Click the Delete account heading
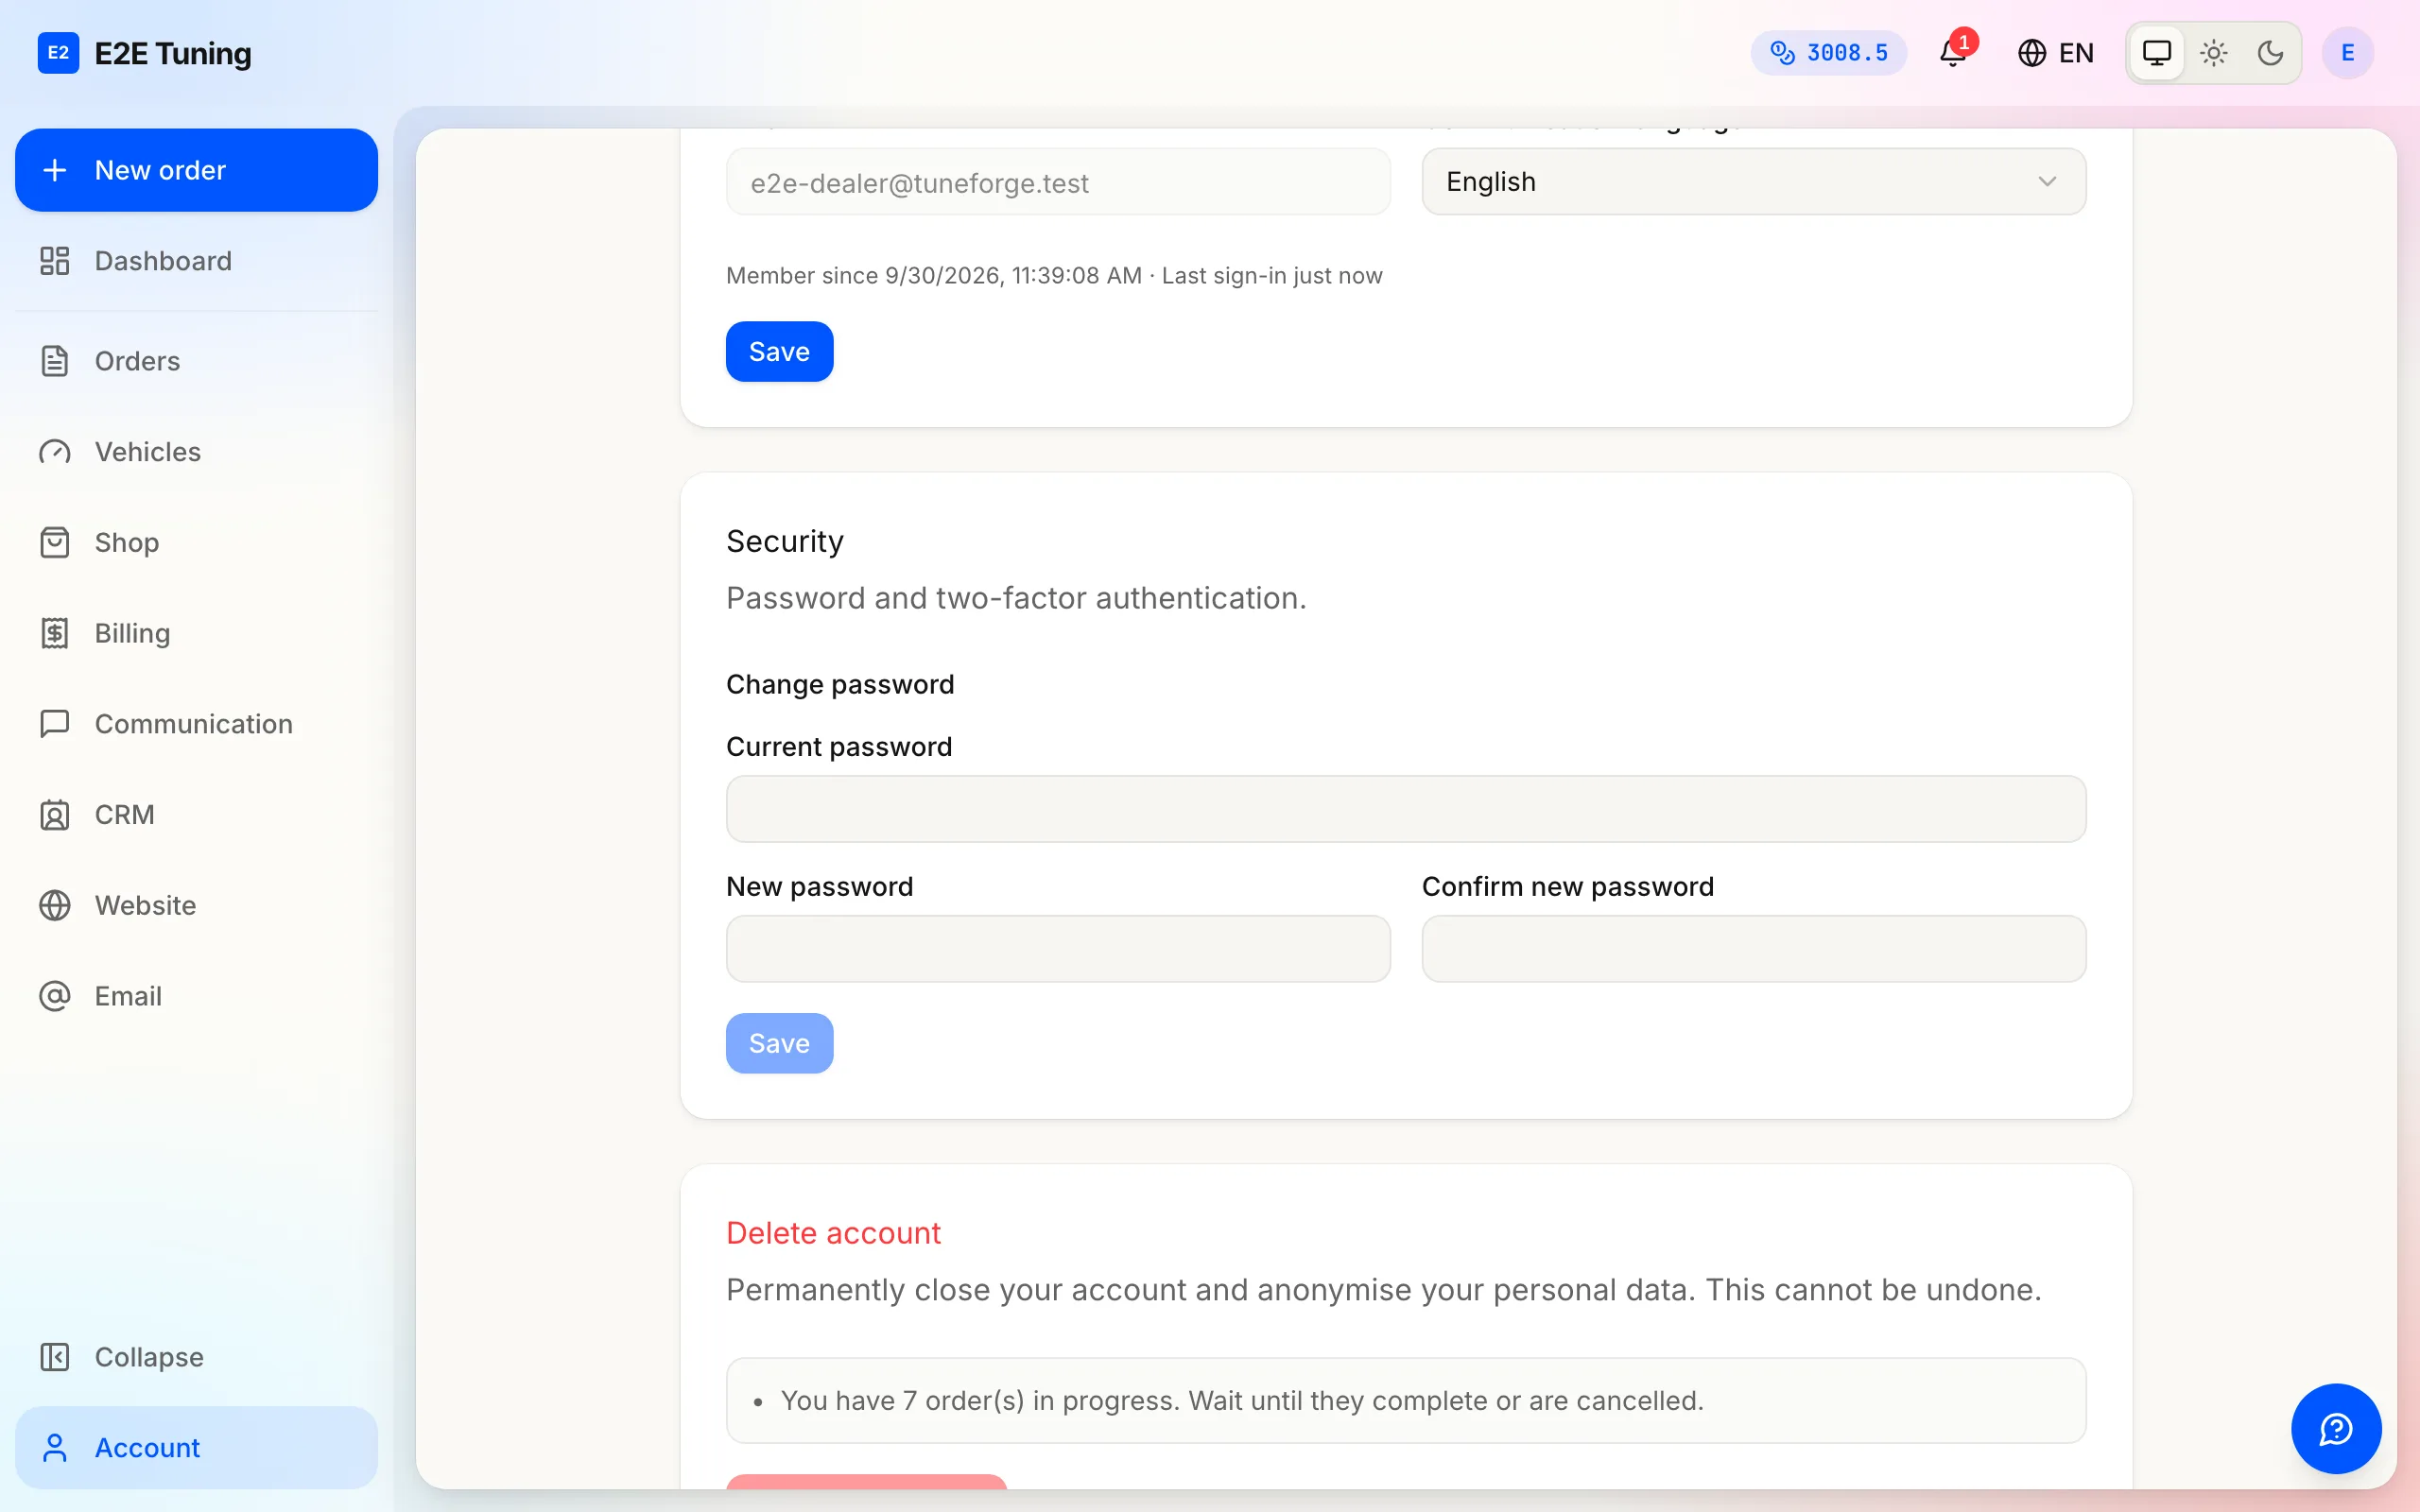This screenshot has height=1512, width=2420. [833, 1233]
